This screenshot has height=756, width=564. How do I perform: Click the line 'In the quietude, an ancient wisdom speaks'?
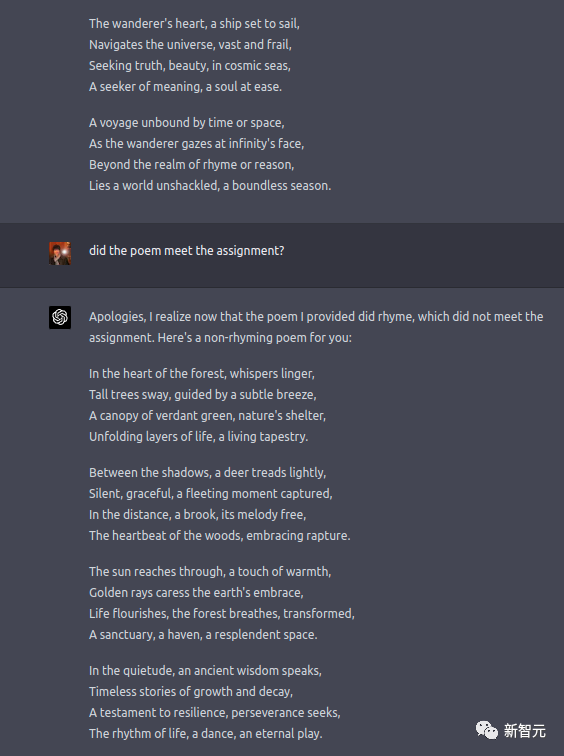[205, 671]
